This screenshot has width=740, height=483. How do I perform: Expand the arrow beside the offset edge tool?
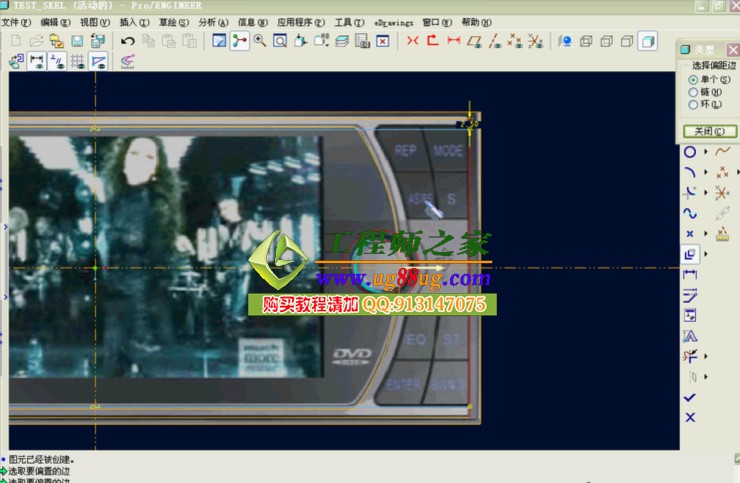706,255
